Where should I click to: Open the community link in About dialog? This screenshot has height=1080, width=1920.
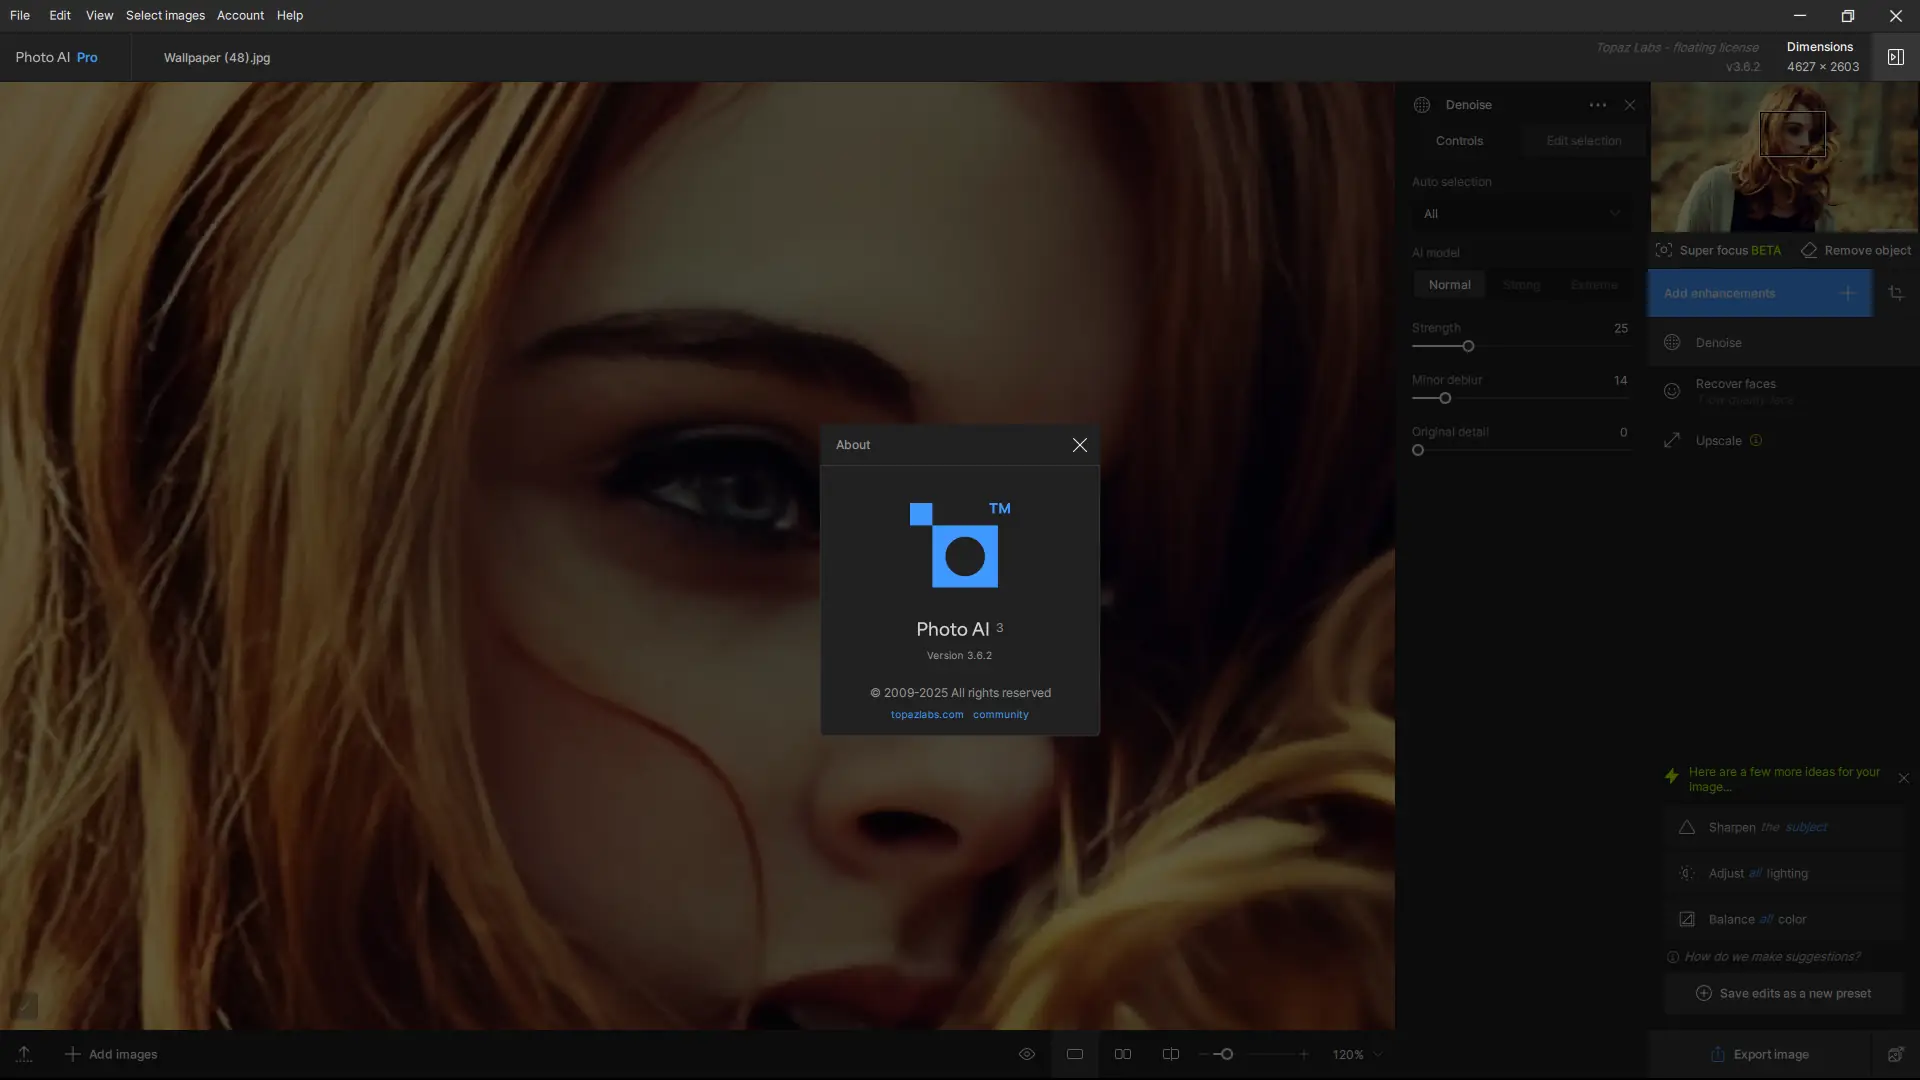click(1000, 715)
